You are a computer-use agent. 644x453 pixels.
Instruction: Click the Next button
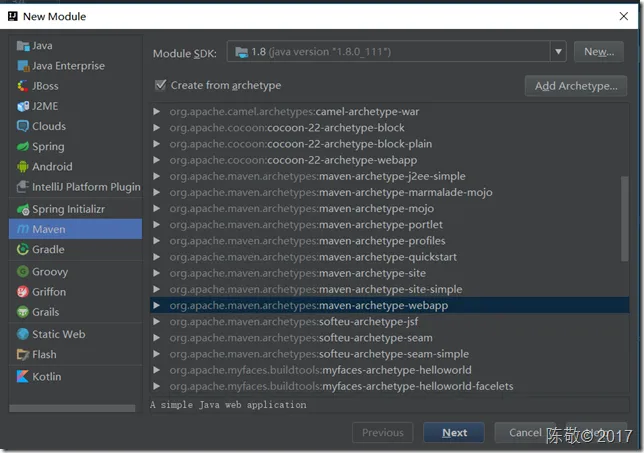(x=454, y=432)
